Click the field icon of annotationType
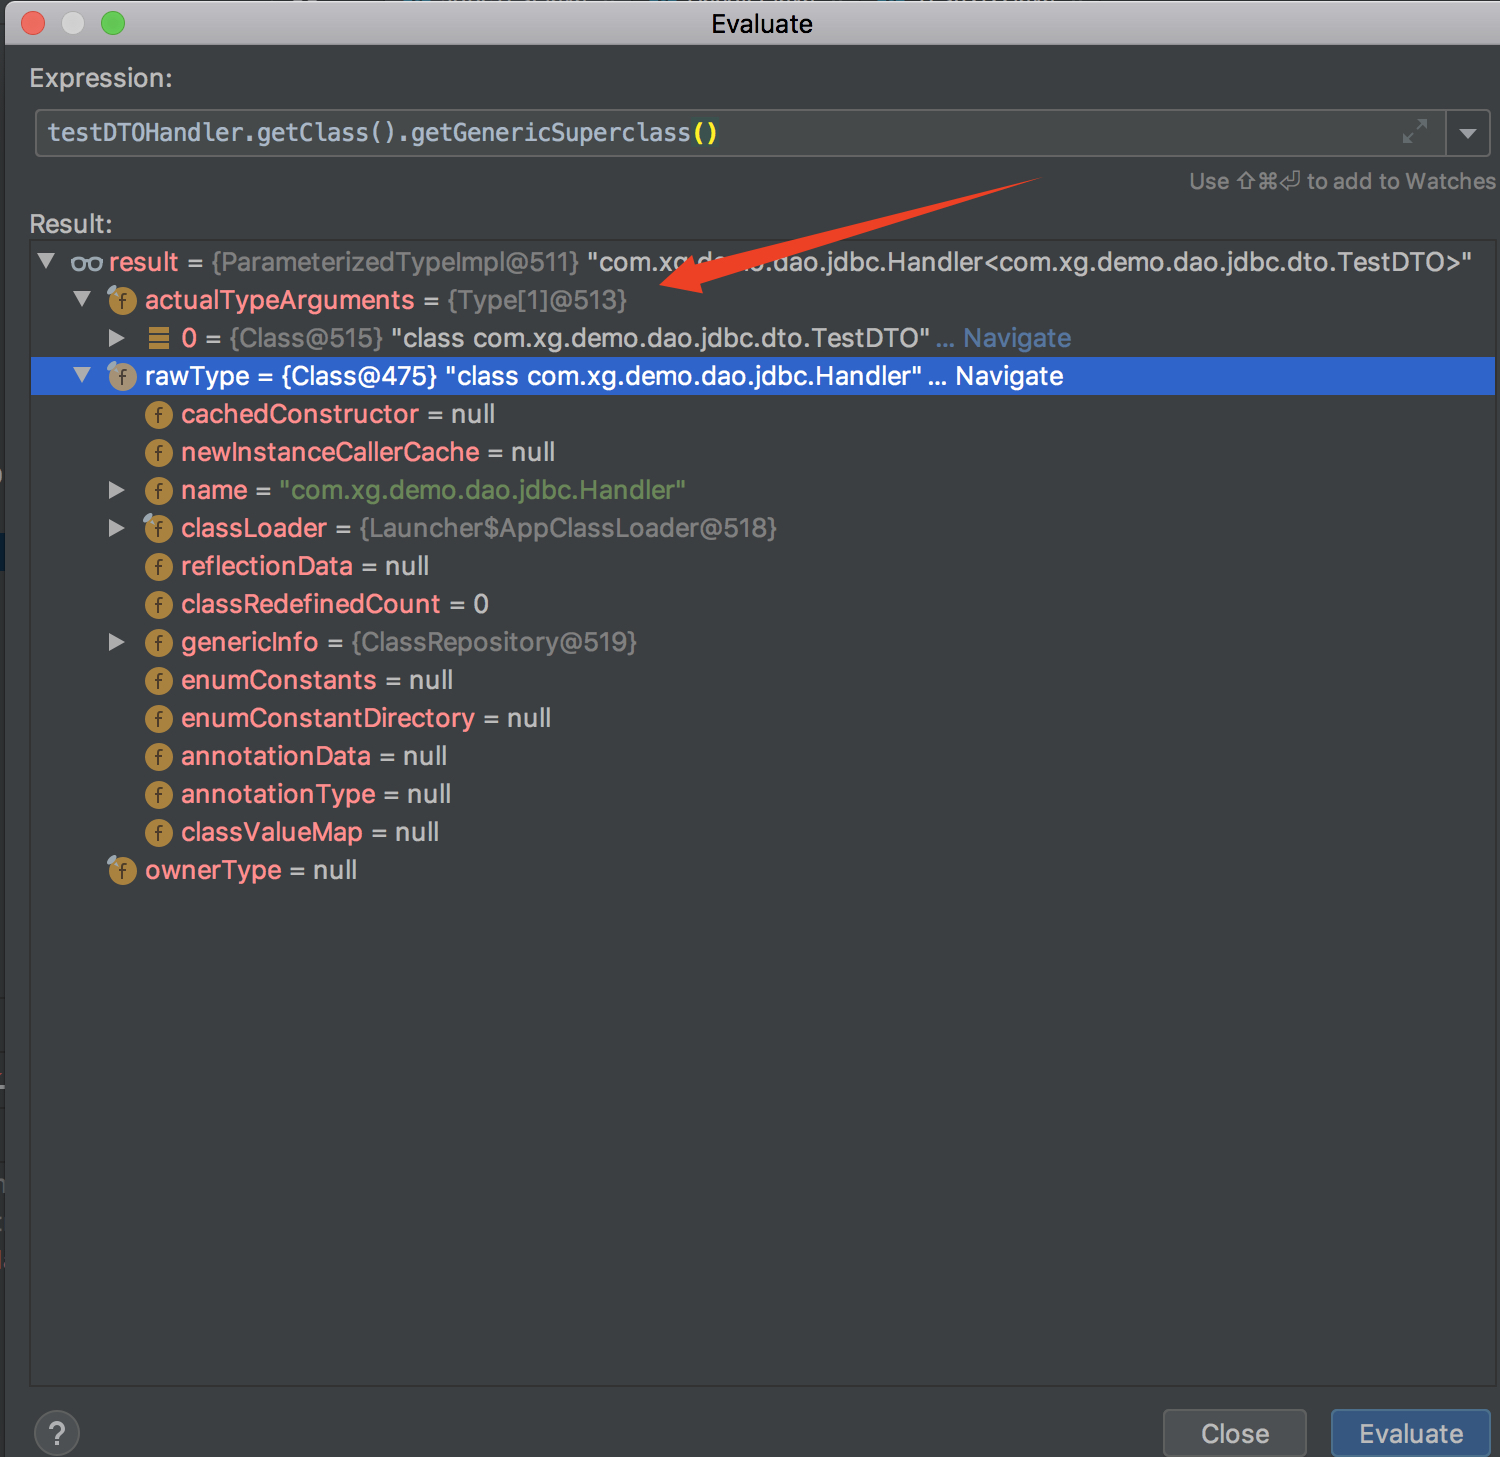 [159, 794]
